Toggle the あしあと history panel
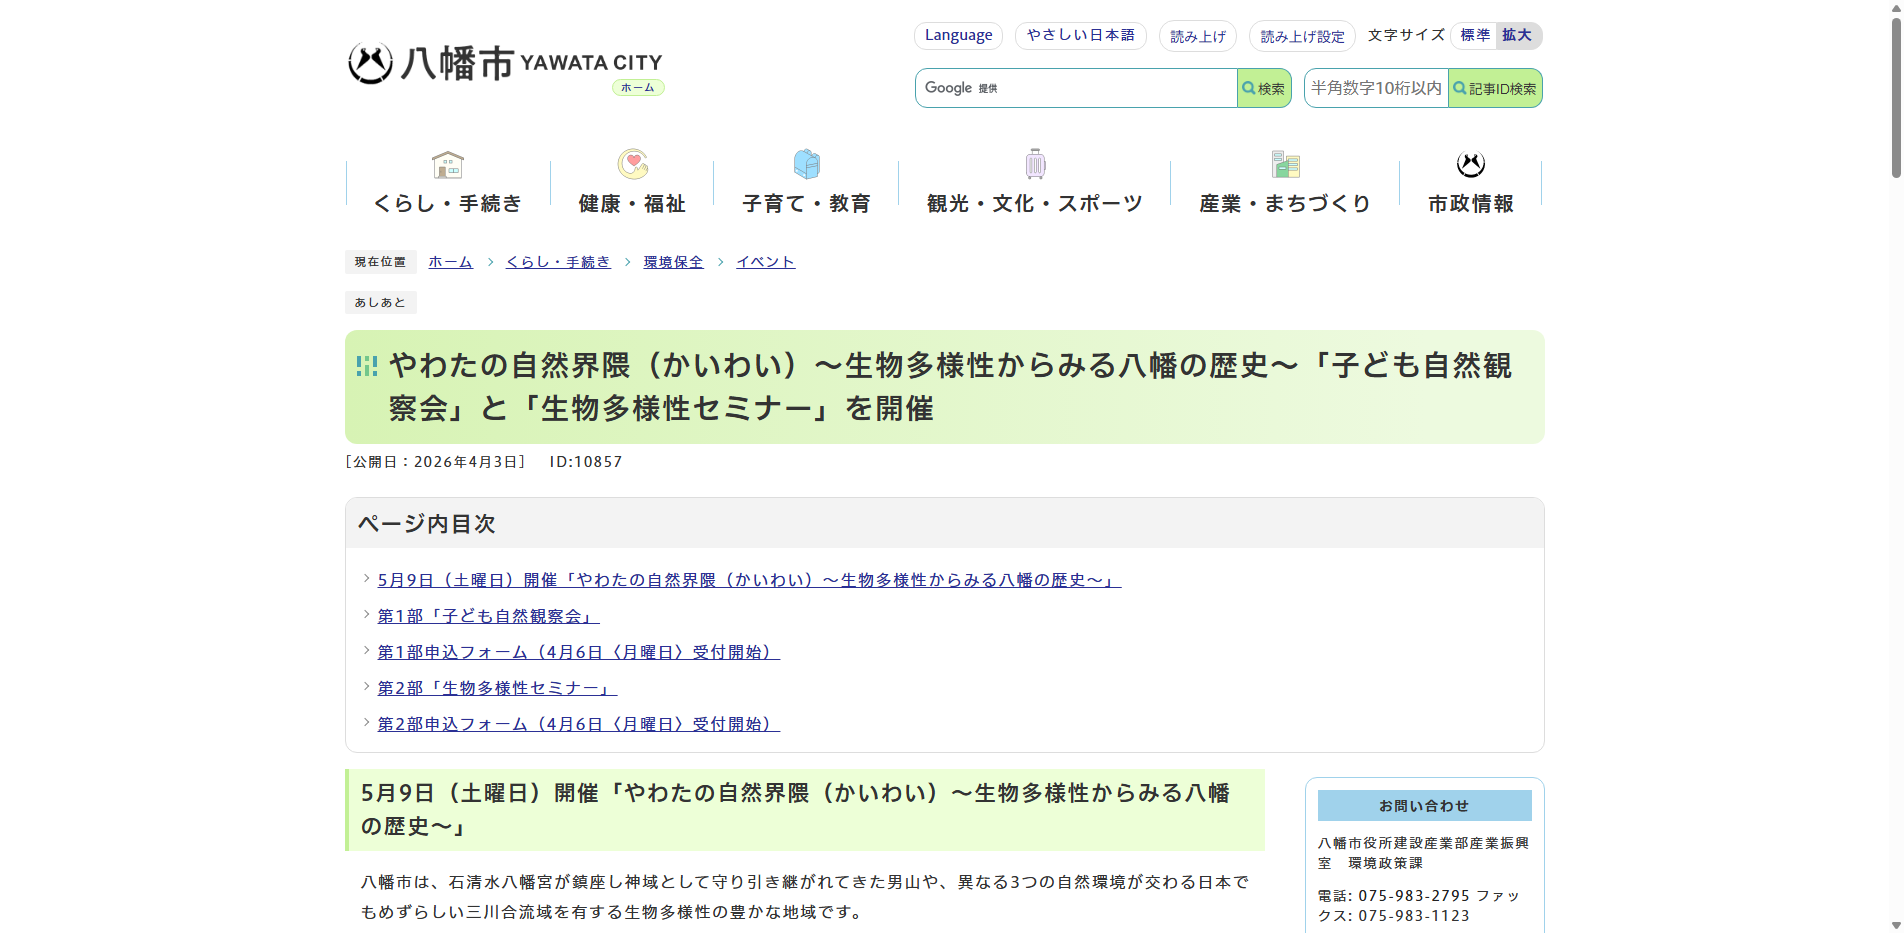1904x933 pixels. [380, 302]
